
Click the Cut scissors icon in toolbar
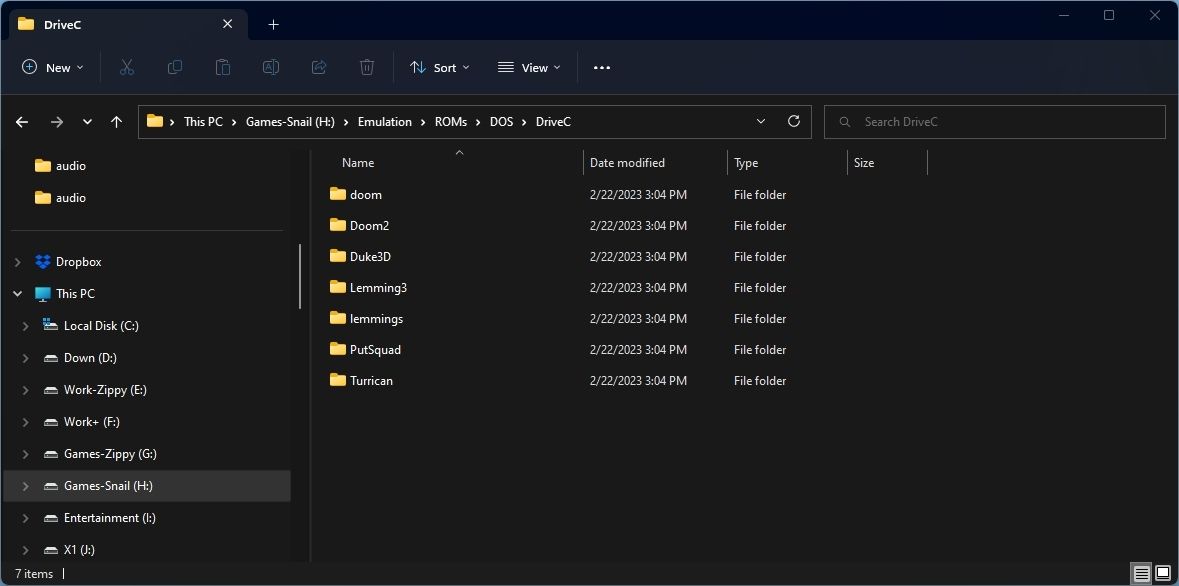tap(127, 67)
